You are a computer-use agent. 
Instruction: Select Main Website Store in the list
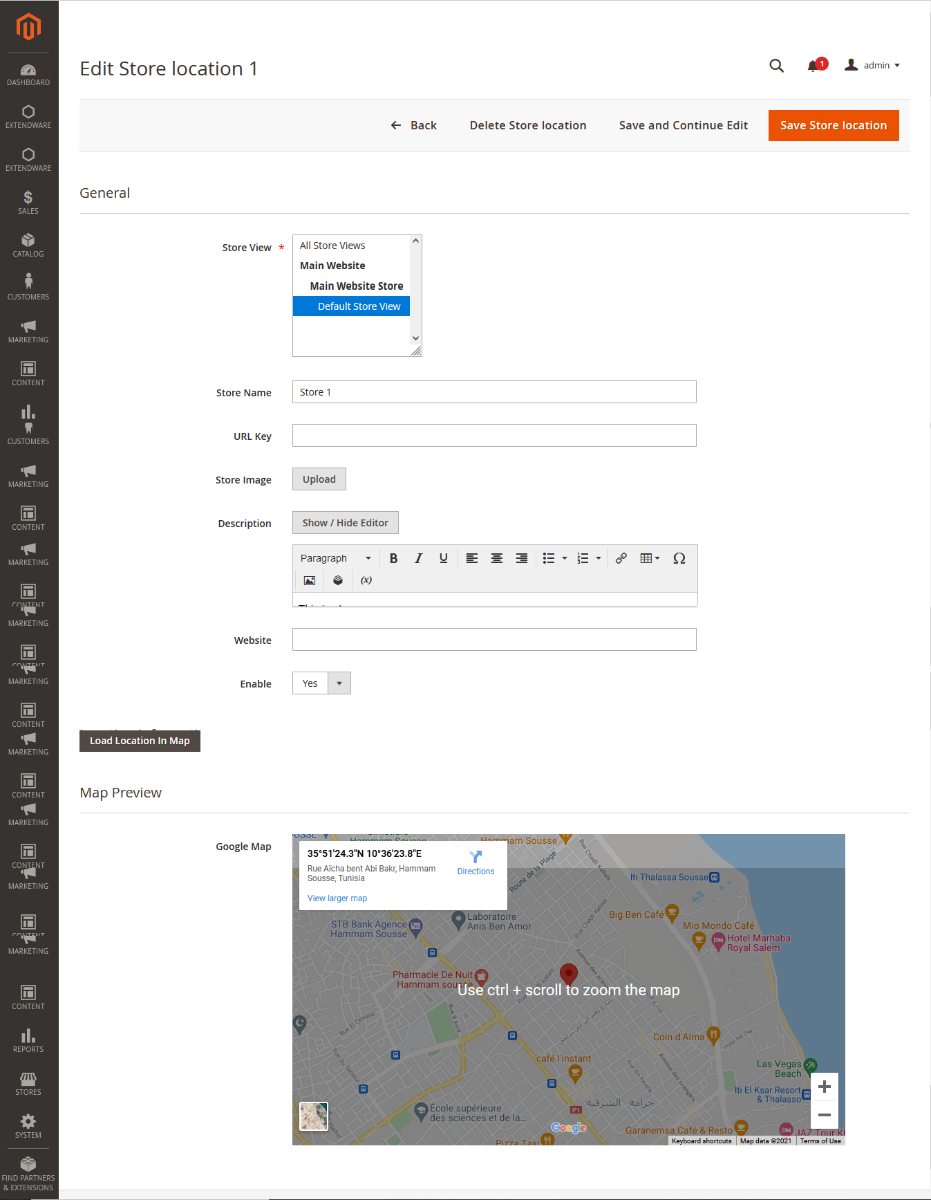[x=351, y=286]
